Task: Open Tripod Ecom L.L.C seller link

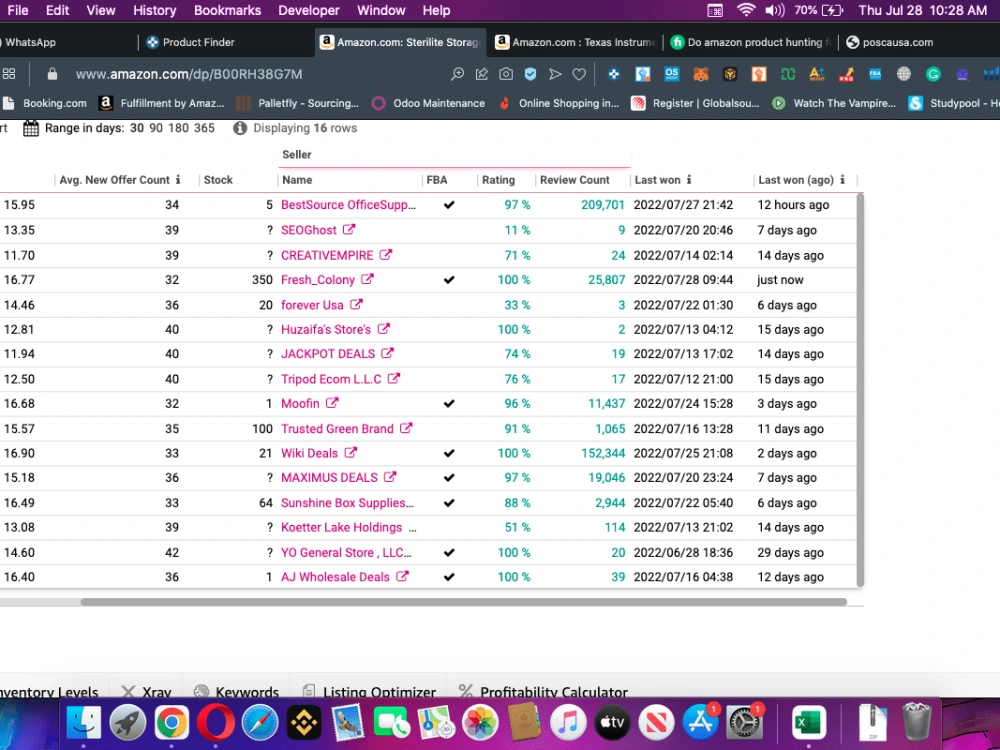Action: click(331, 379)
